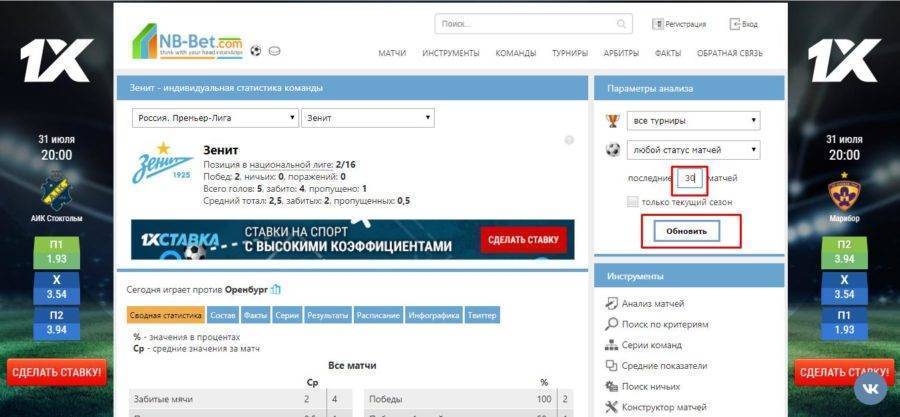This screenshot has height=417, width=900.
Task: Open the ТУРНИРЫ menu item
Action: click(570, 53)
